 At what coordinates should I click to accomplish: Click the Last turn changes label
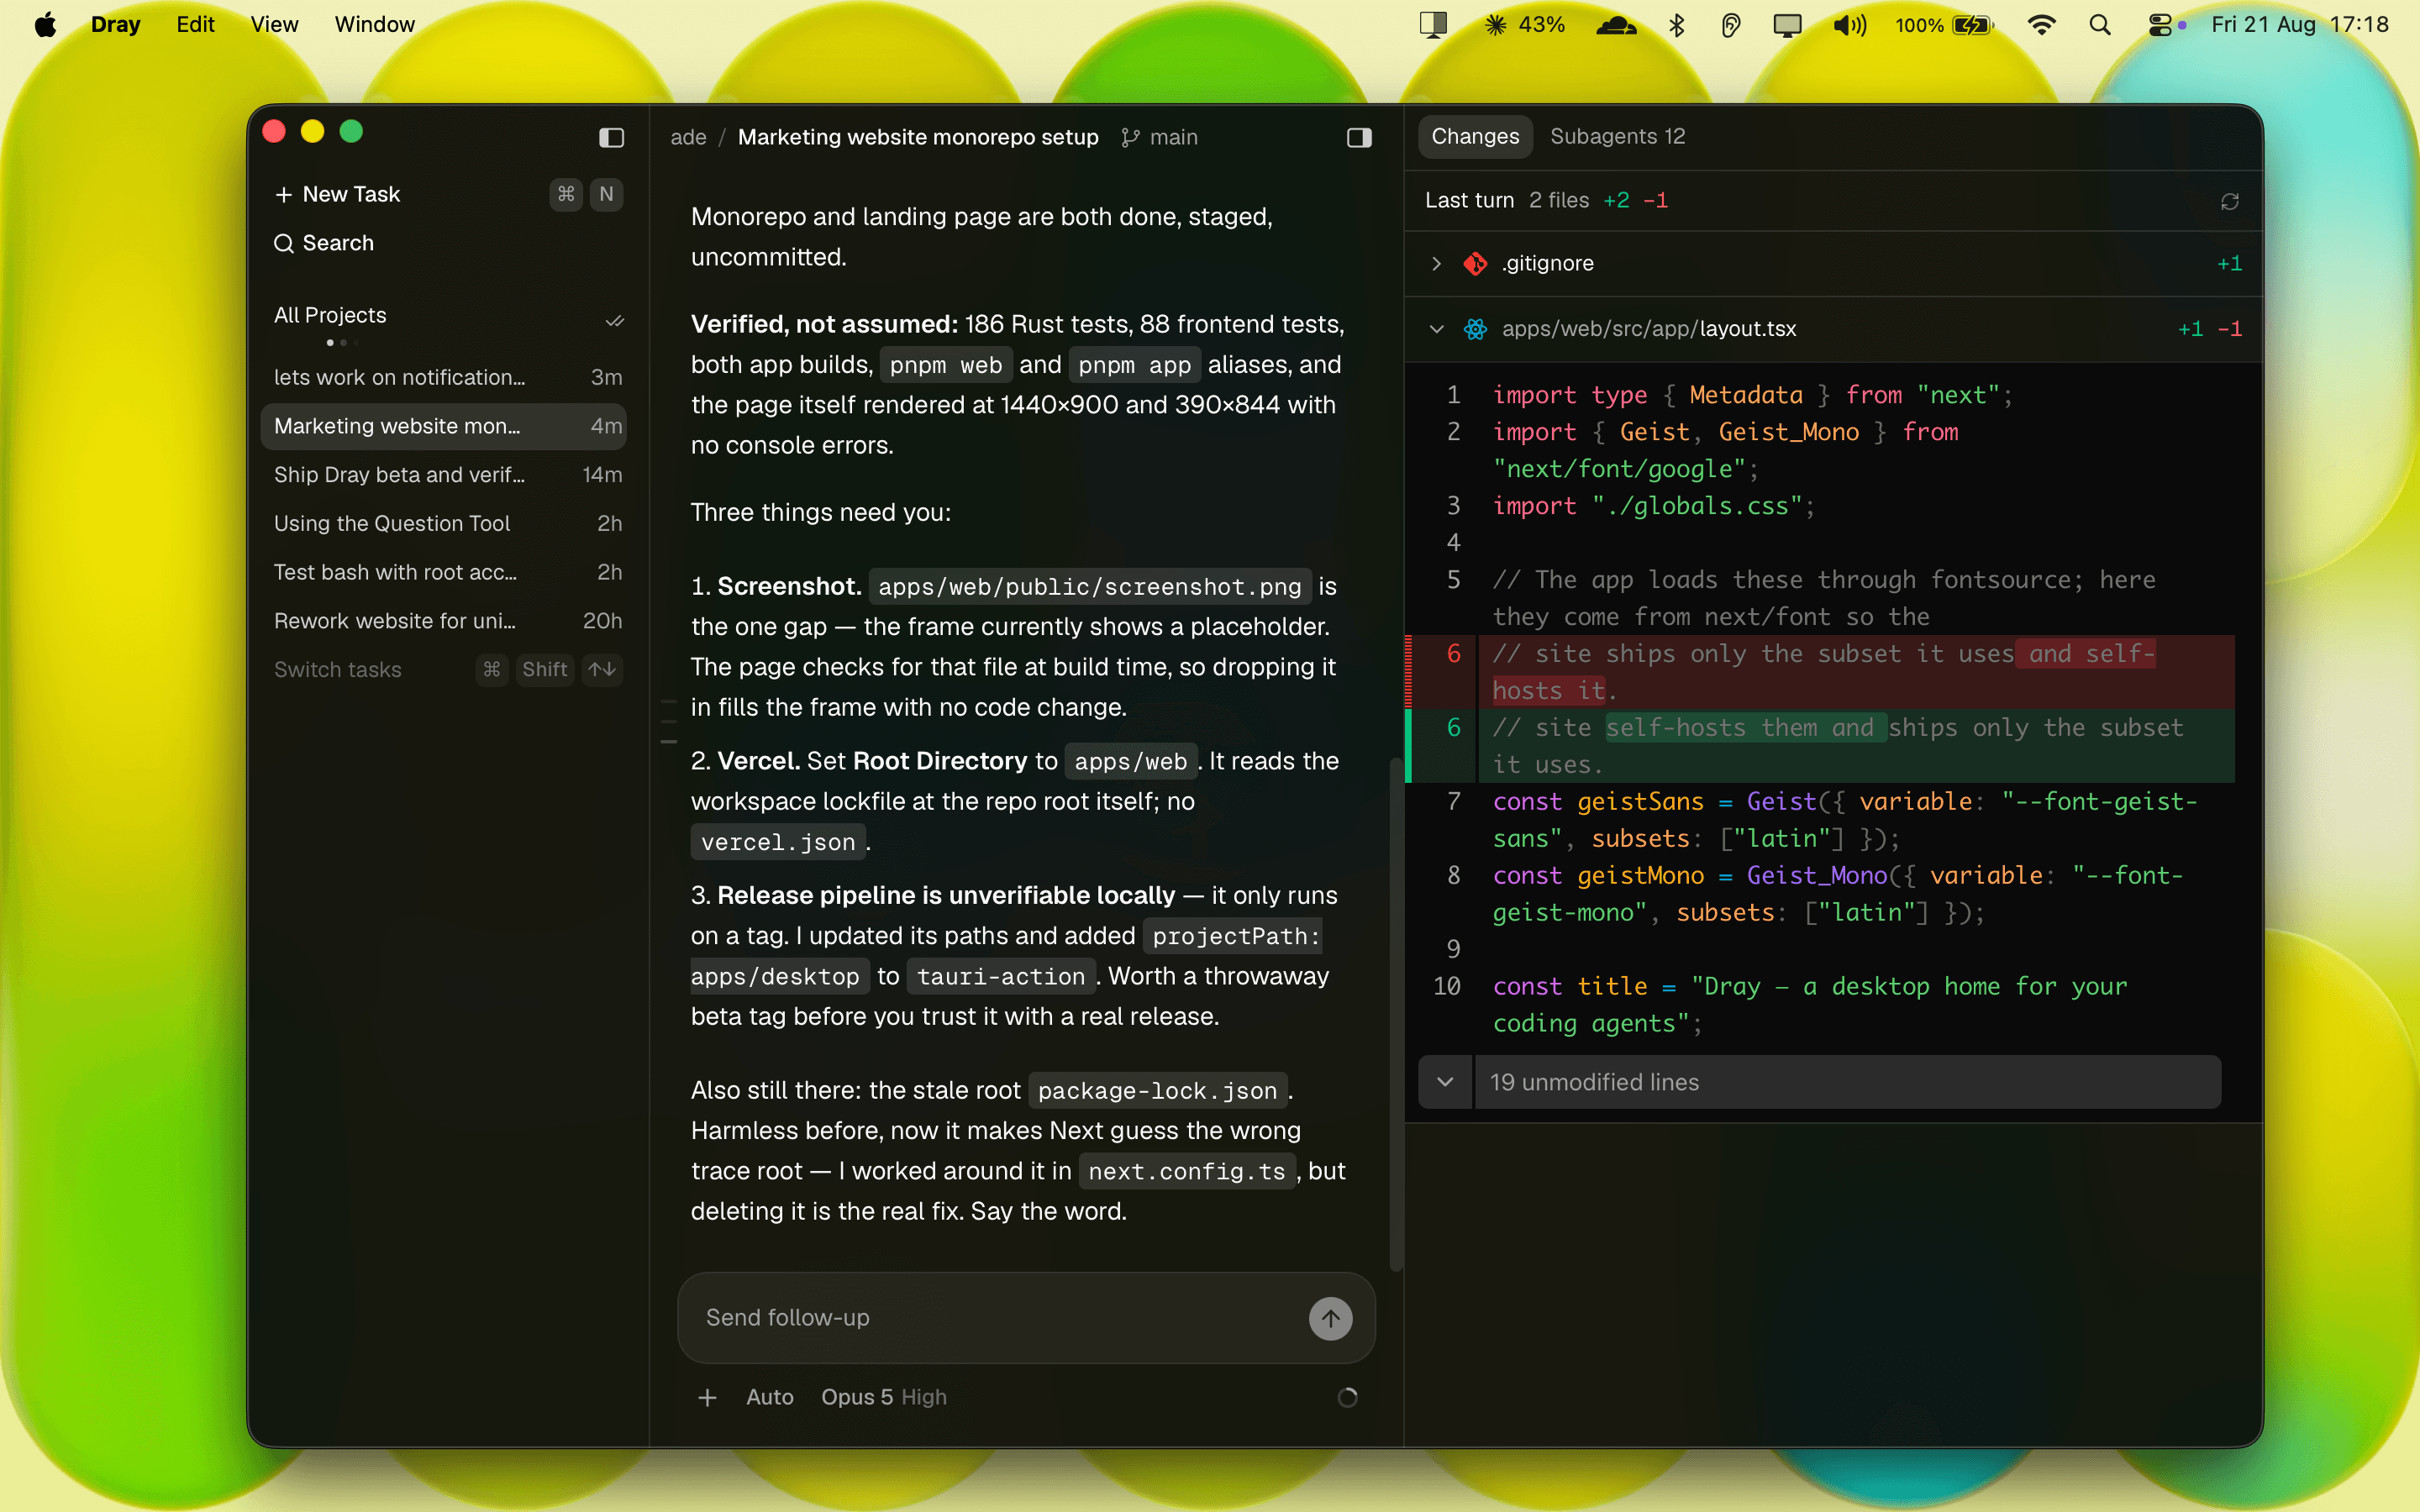tap(1469, 200)
